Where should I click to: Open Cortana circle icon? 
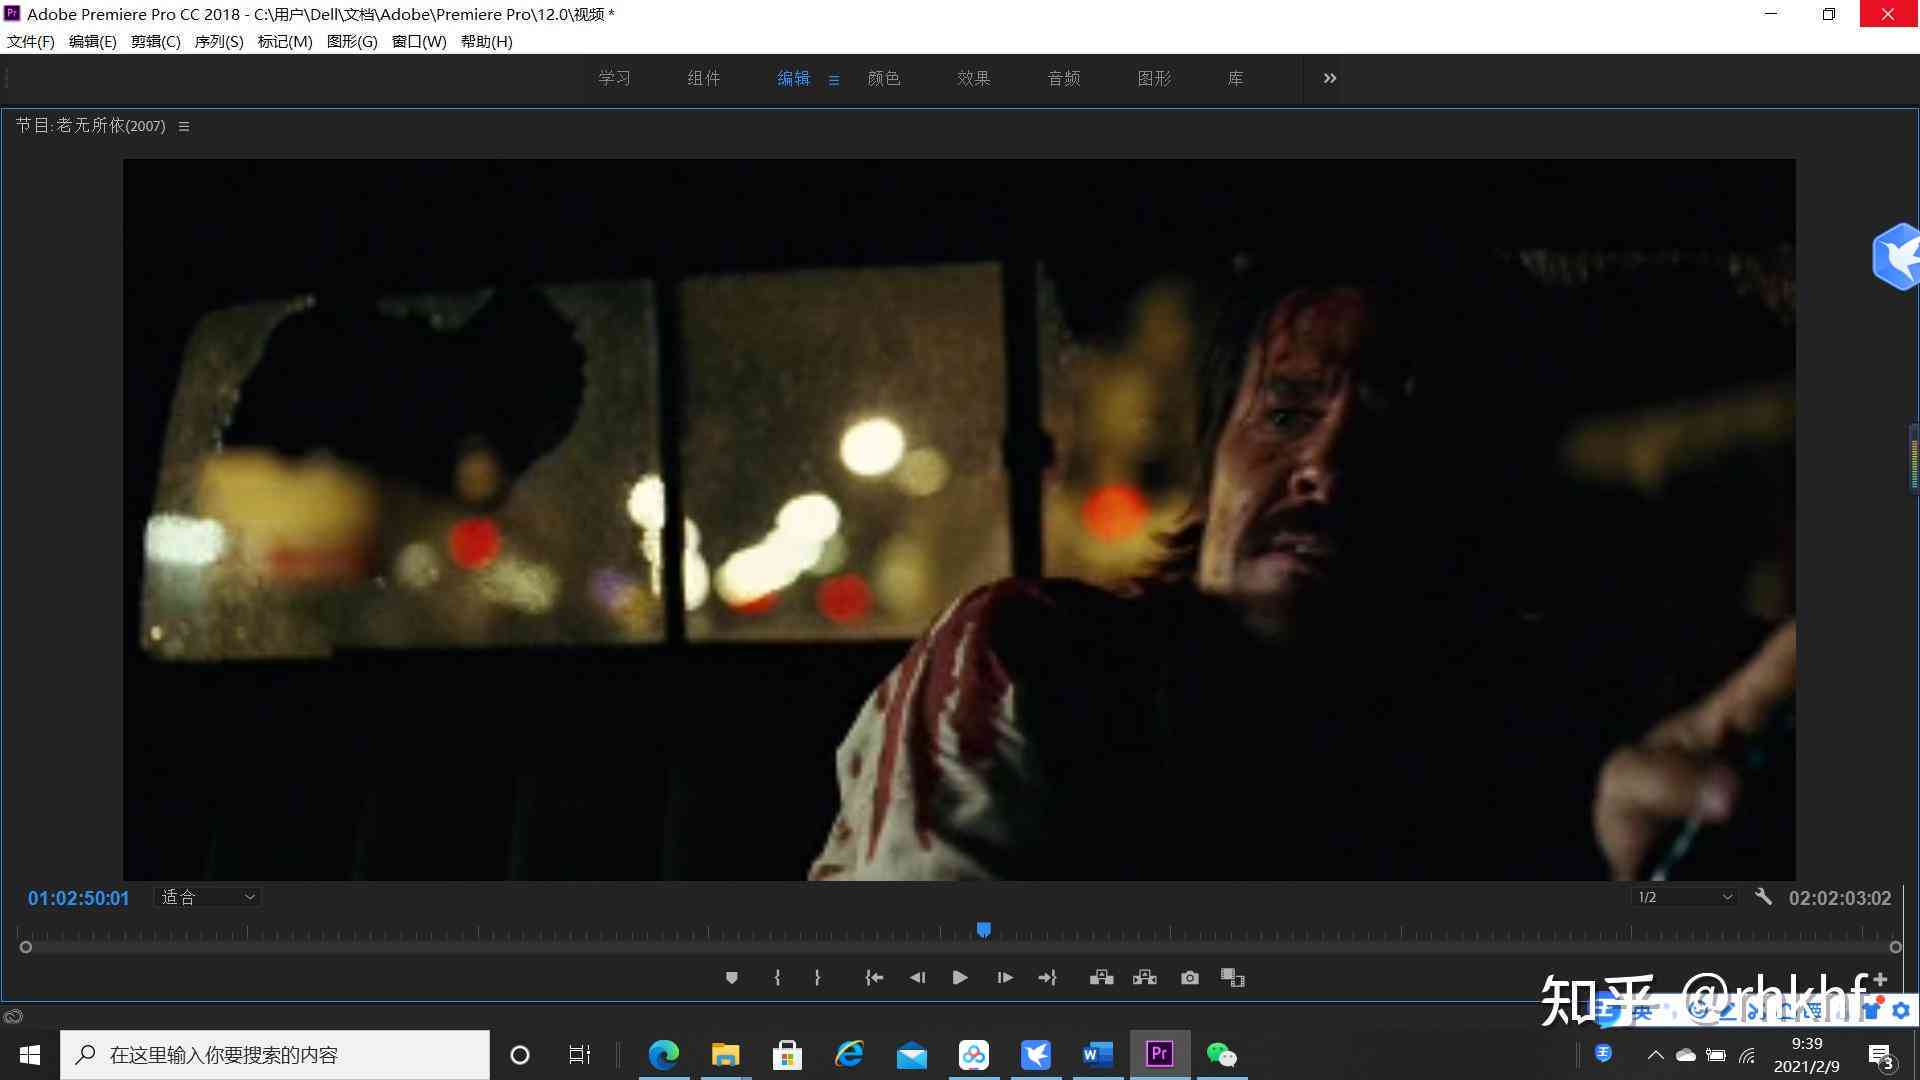click(520, 1055)
